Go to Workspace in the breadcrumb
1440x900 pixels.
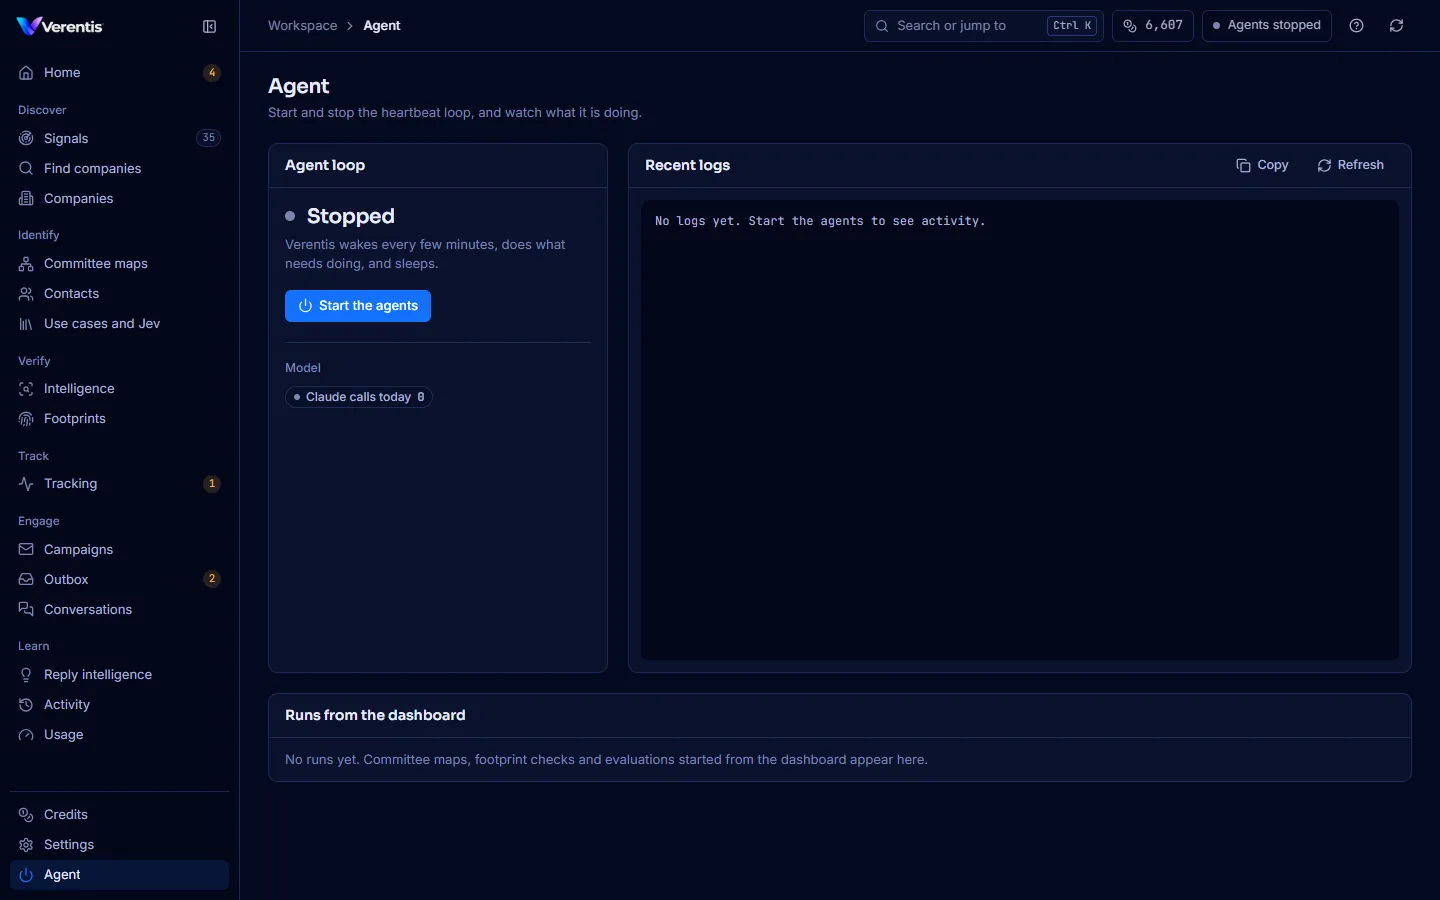(x=302, y=26)
